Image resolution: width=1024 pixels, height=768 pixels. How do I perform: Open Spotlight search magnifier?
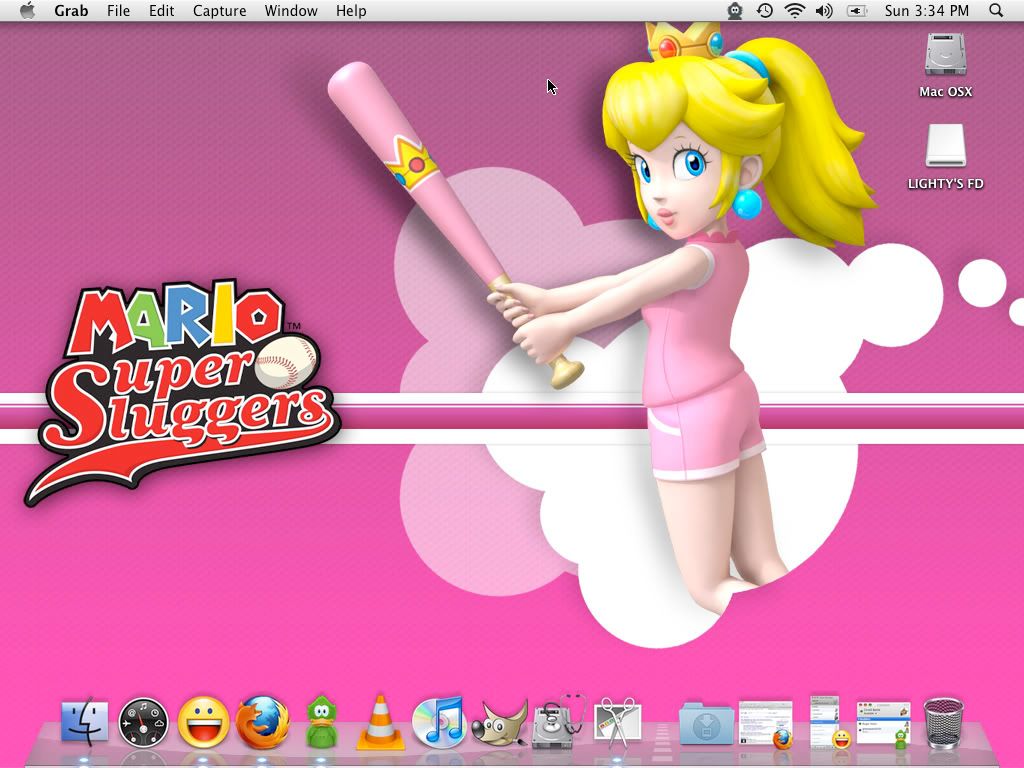click(x=996, y=10)
